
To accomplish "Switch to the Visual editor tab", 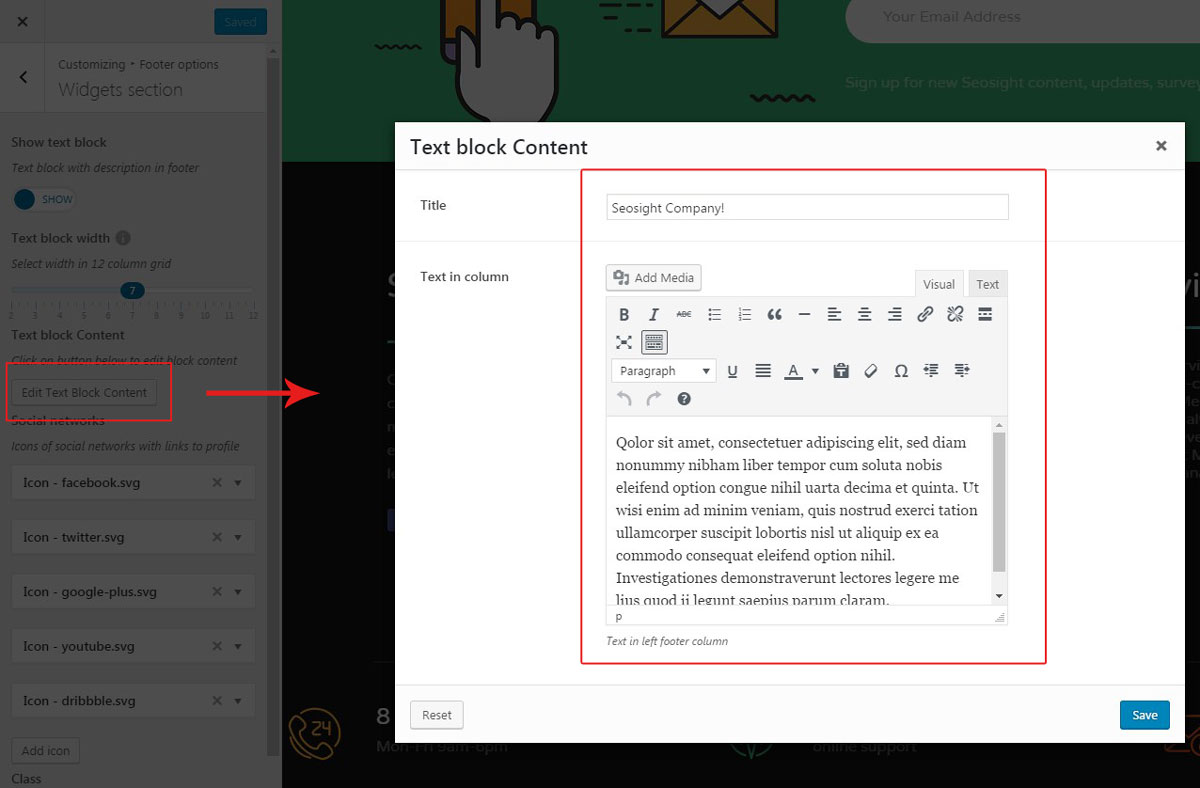I will coord(938,284).
